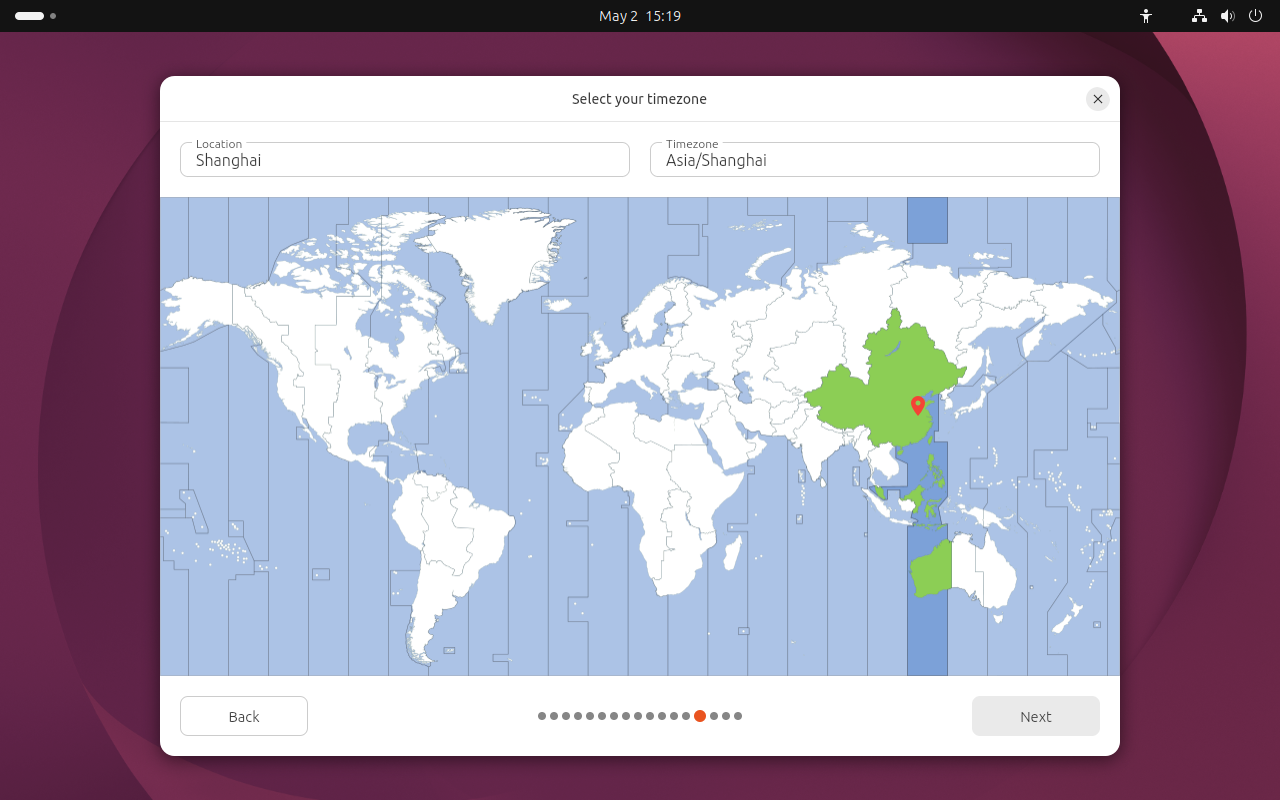Continue with the Next button

(x=1036, y=716)
